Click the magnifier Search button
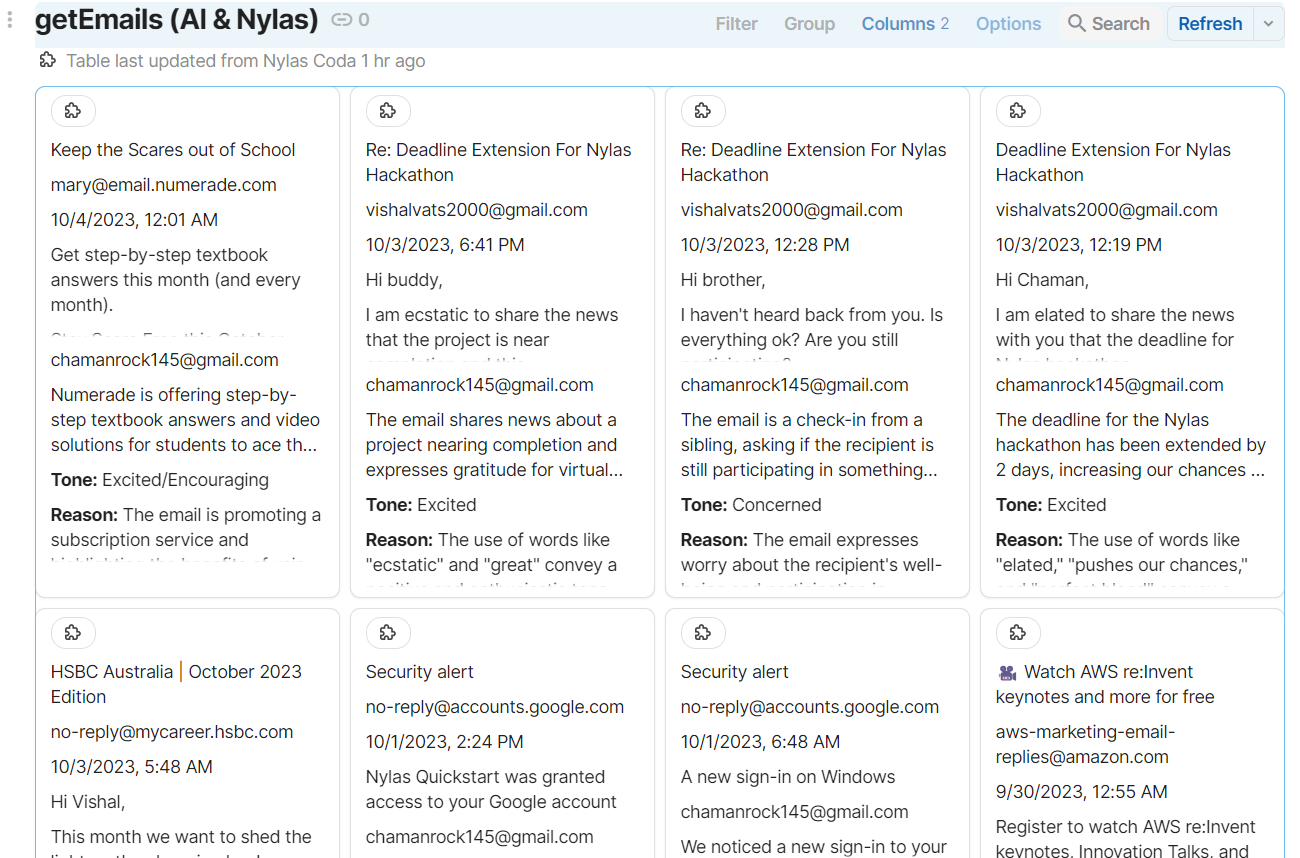 [1109, 24]
